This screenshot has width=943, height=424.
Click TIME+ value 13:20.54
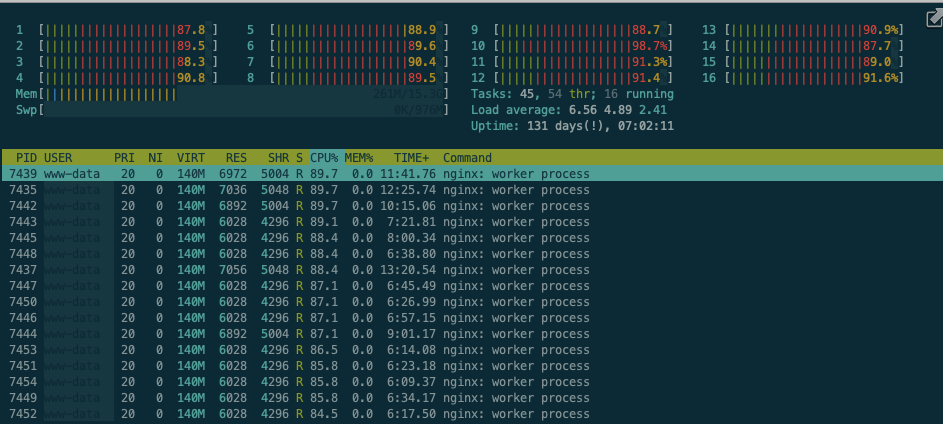click(408, 270)
